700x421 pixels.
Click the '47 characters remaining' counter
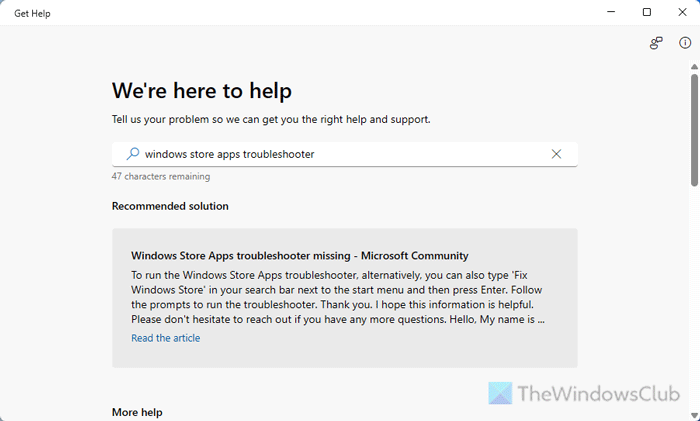(161, 176)
